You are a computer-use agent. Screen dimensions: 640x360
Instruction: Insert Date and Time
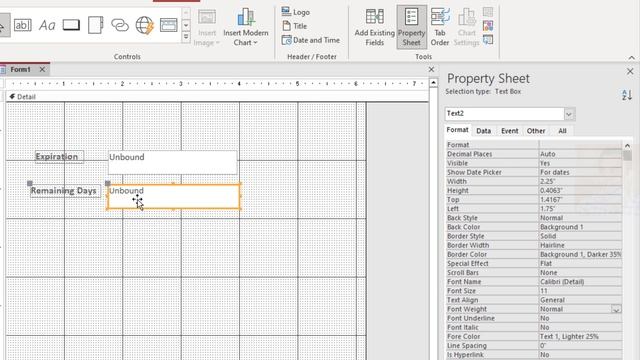311,40
